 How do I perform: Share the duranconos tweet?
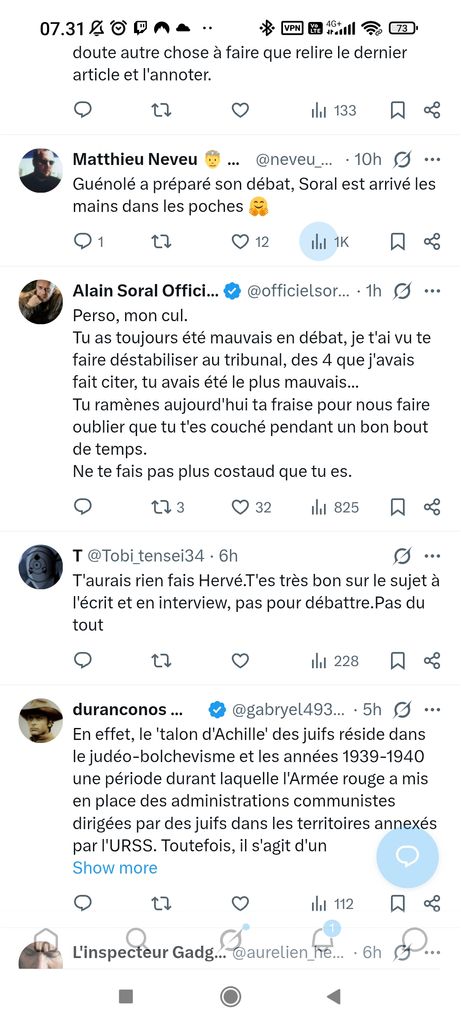click(x=432, y=904)
